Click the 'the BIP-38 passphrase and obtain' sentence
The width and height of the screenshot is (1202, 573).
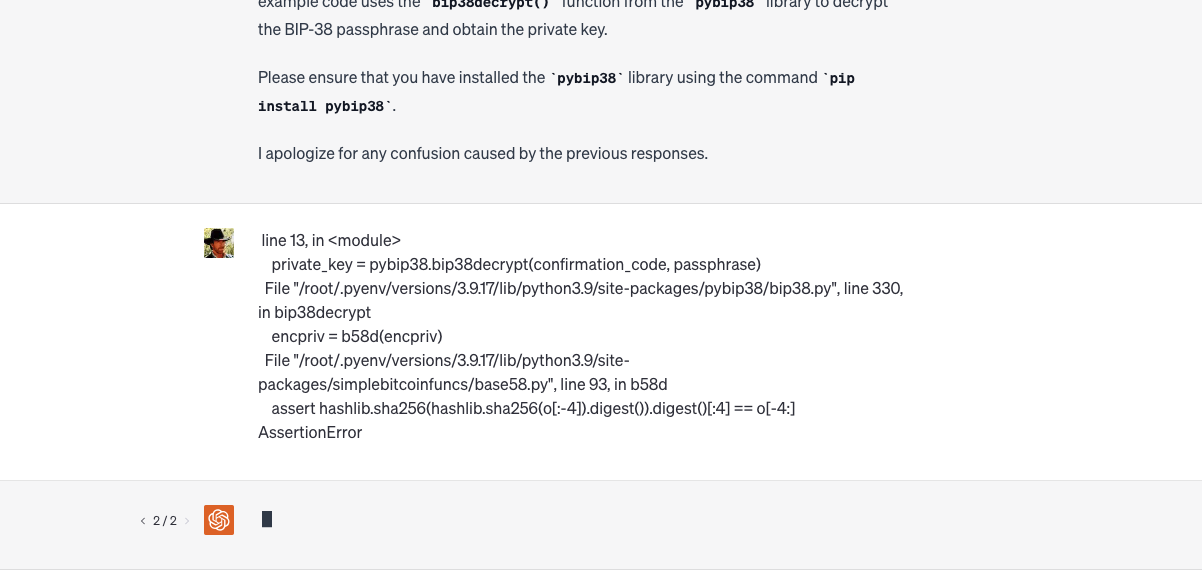pyautogui.click(x=432, y=30)
